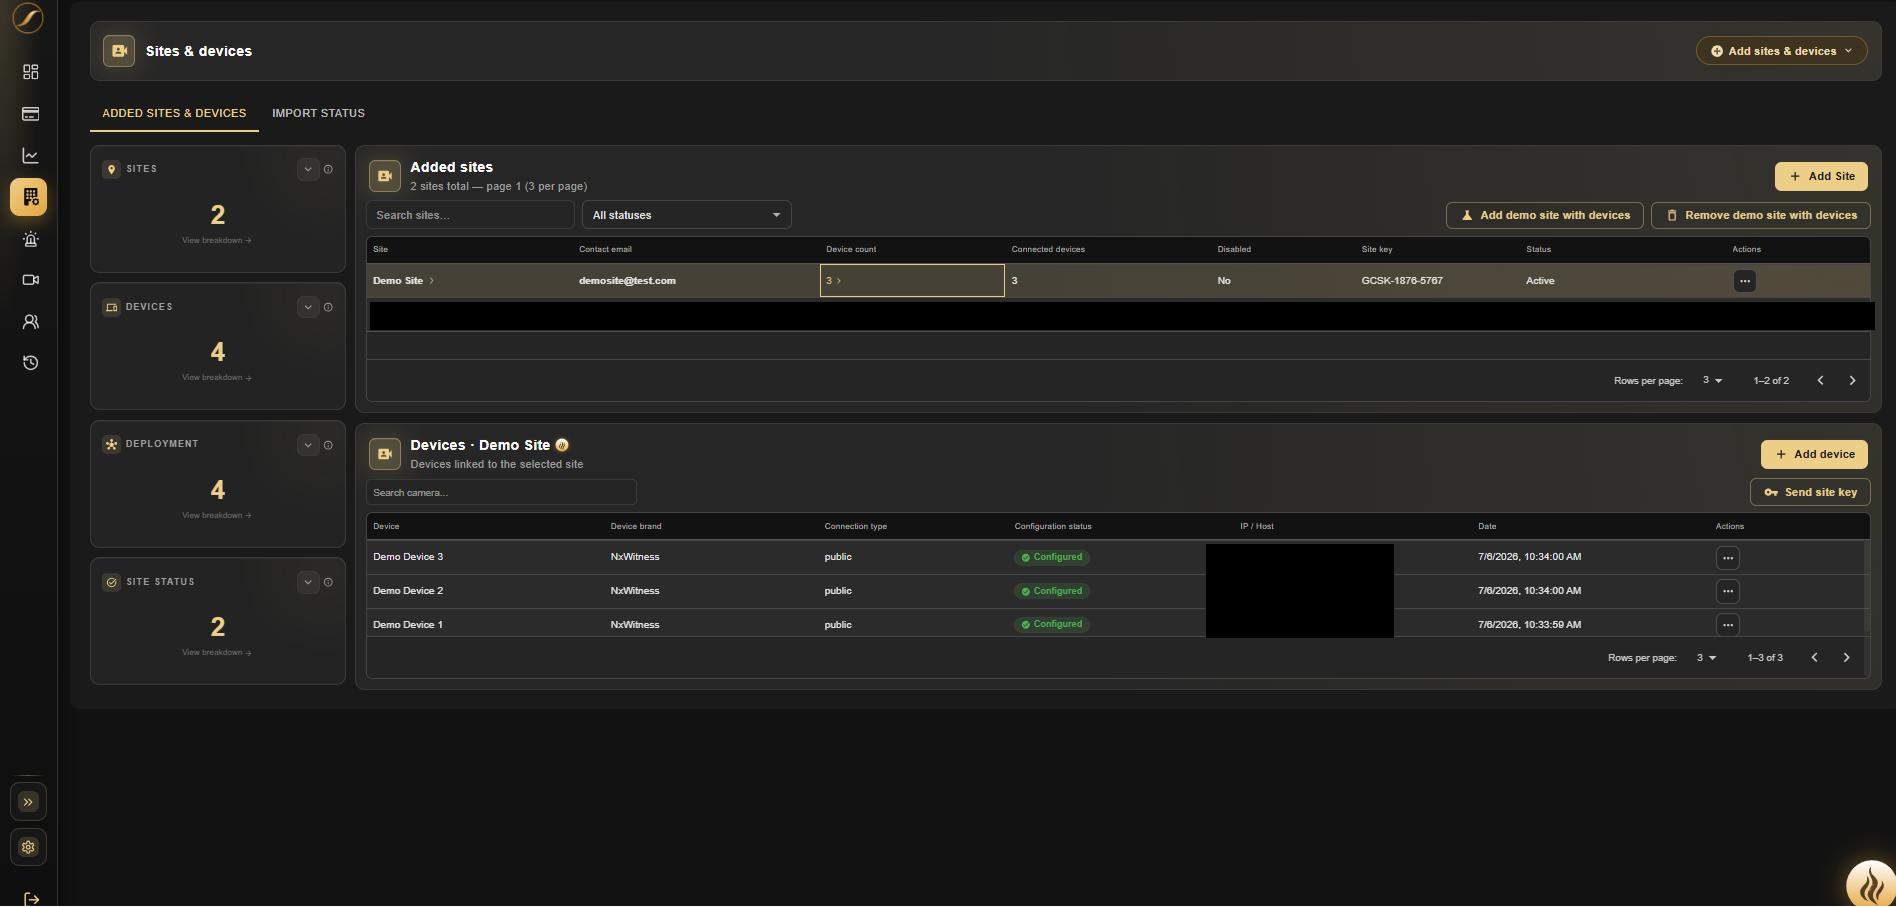Click site key GCSK-1876-5767
This screenshot has height=907, width=1896.
(x=1401, y=281)
